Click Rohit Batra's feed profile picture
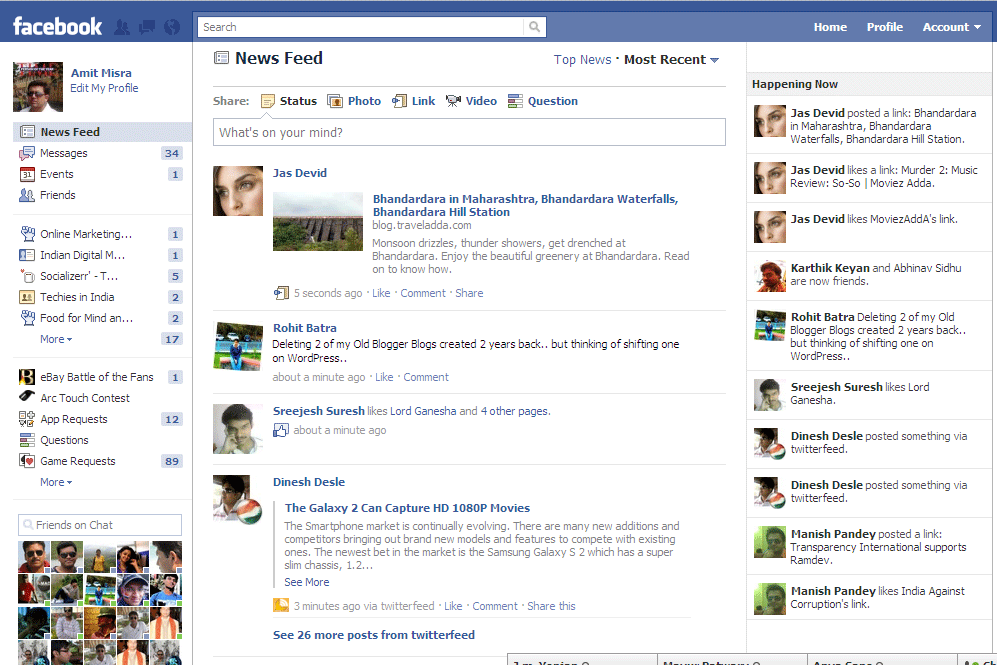This screenshot has width=997, height=665. point(238,346)
